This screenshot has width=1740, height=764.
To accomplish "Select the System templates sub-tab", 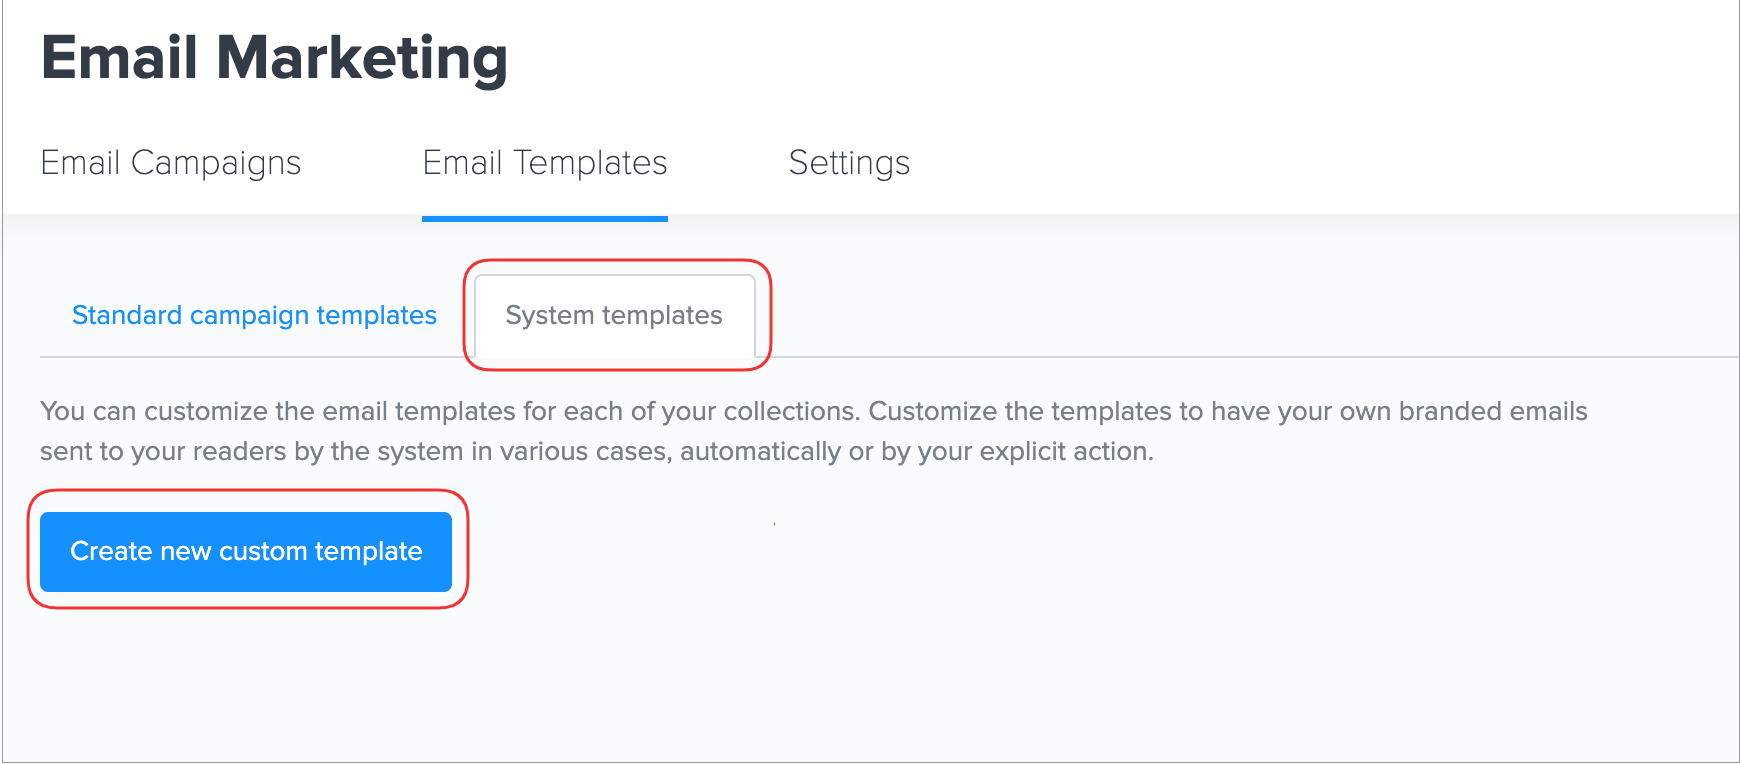I will [614, 316].
